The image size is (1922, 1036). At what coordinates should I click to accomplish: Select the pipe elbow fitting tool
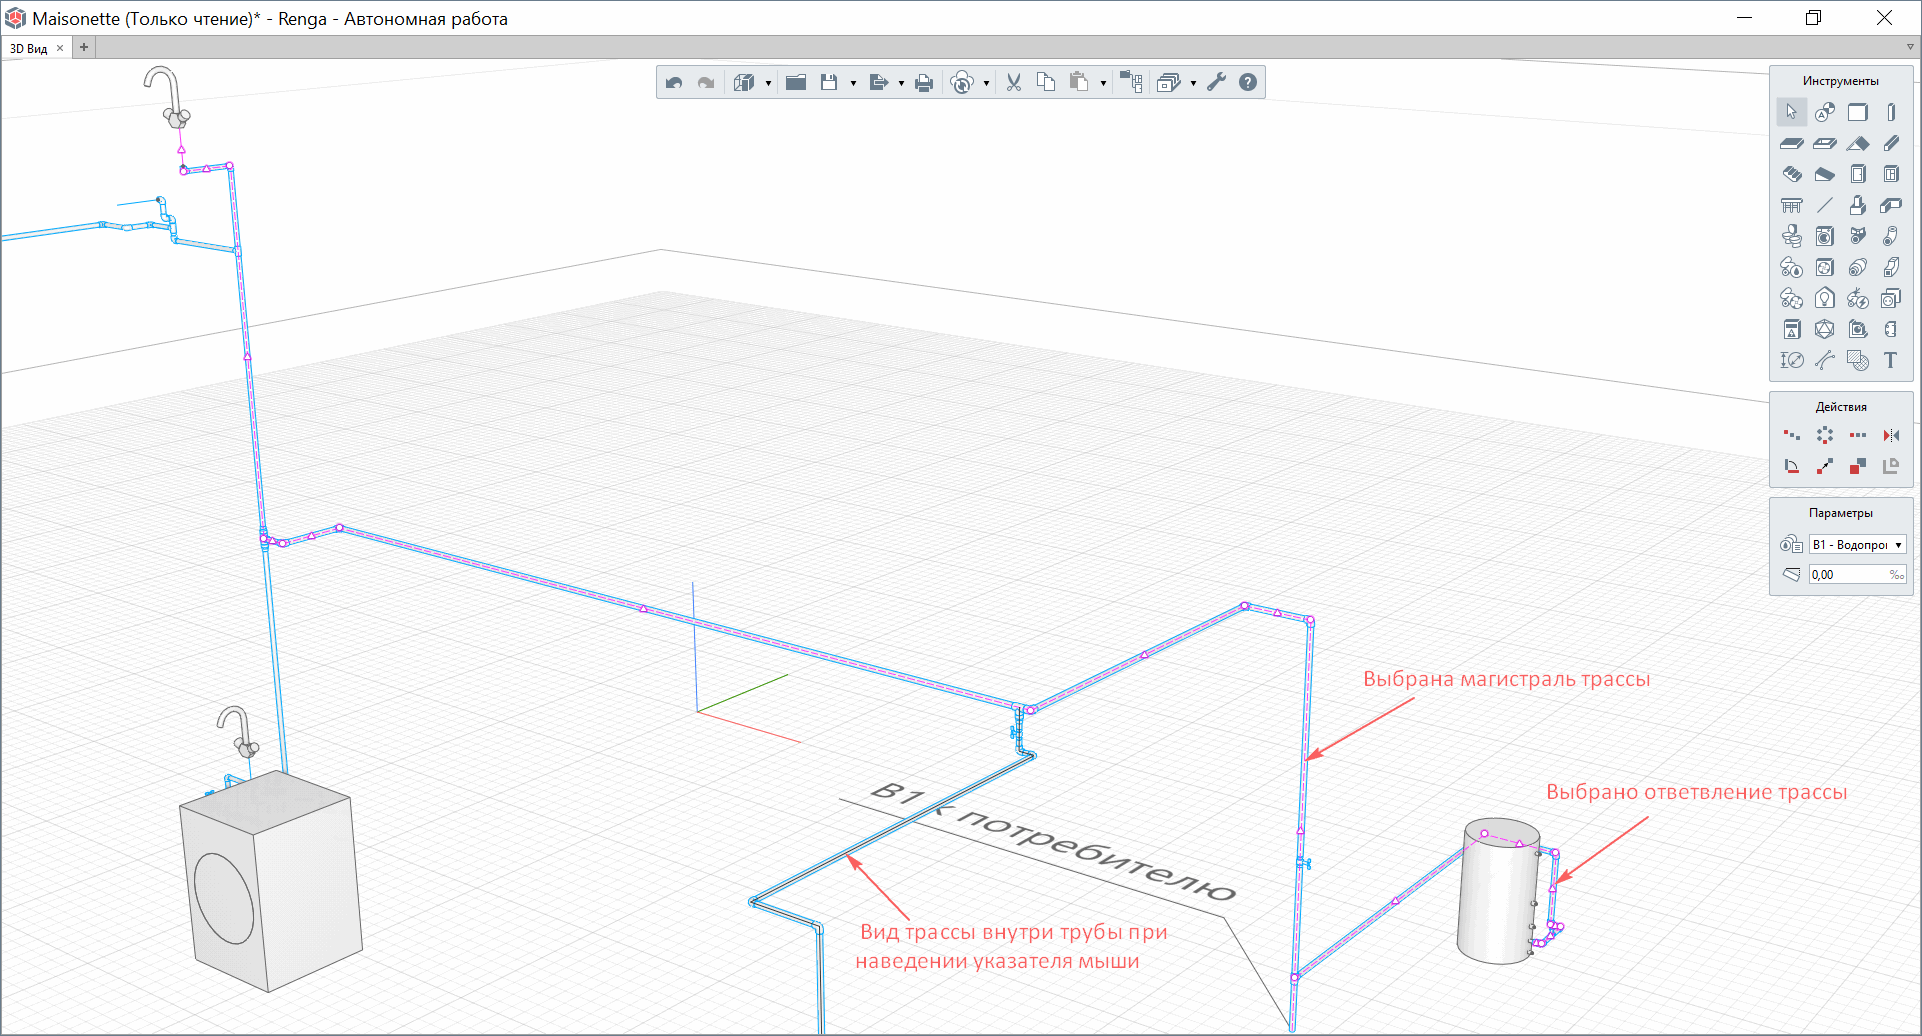1891,236
